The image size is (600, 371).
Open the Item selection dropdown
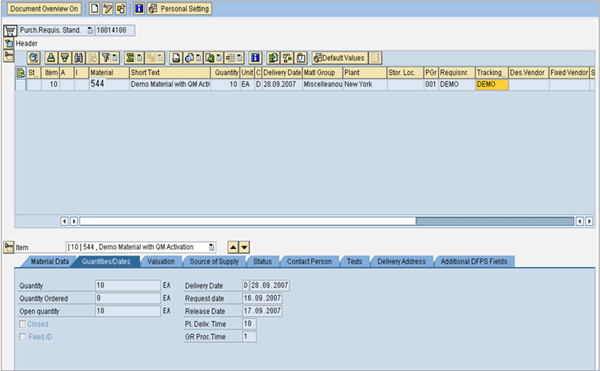click(211, 247)
